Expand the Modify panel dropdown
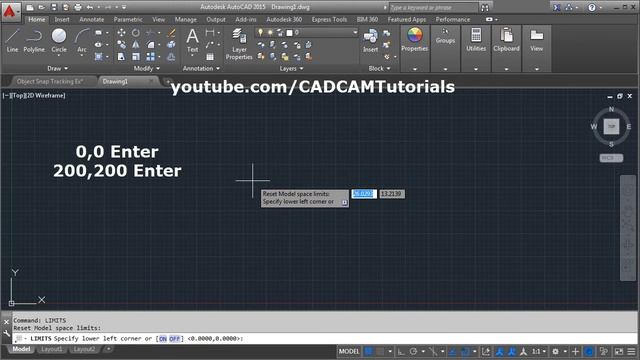This screenshot has width=640, height=360. 147,69
